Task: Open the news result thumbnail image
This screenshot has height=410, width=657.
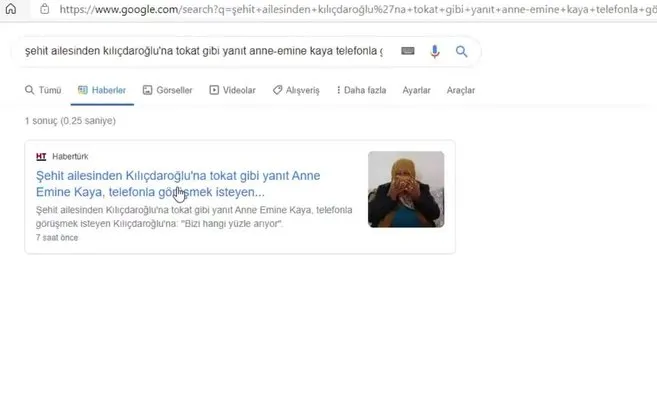Action: 406,189
